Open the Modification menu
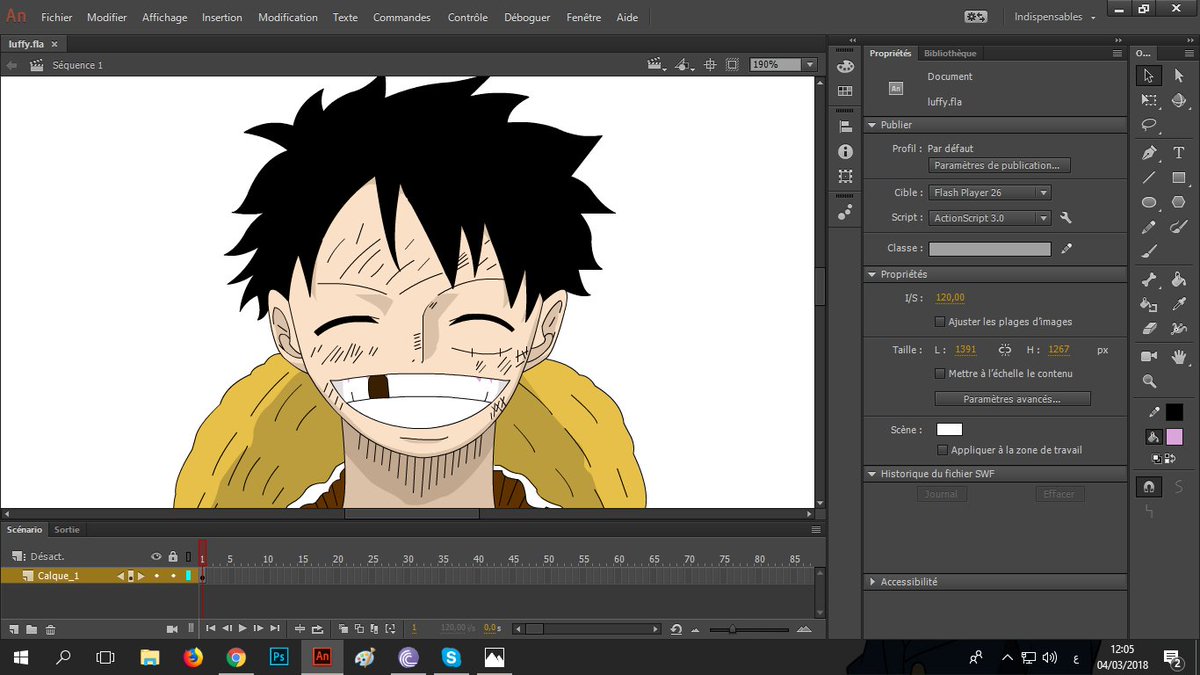The height and width of the screenshot is (675, 1200). 288,17
